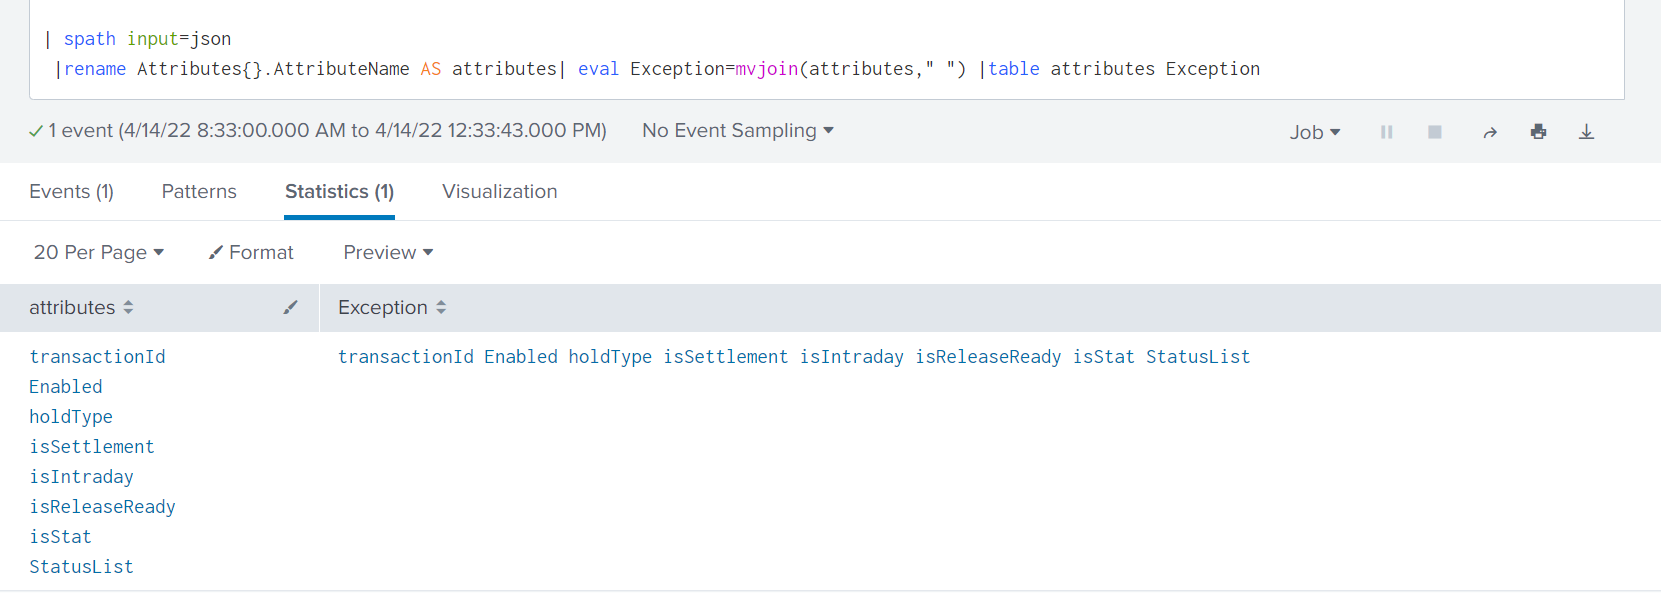The width and height of the screenshot is (1661, 609).
Task: Pause the running search job
Action: (1386, 132)
